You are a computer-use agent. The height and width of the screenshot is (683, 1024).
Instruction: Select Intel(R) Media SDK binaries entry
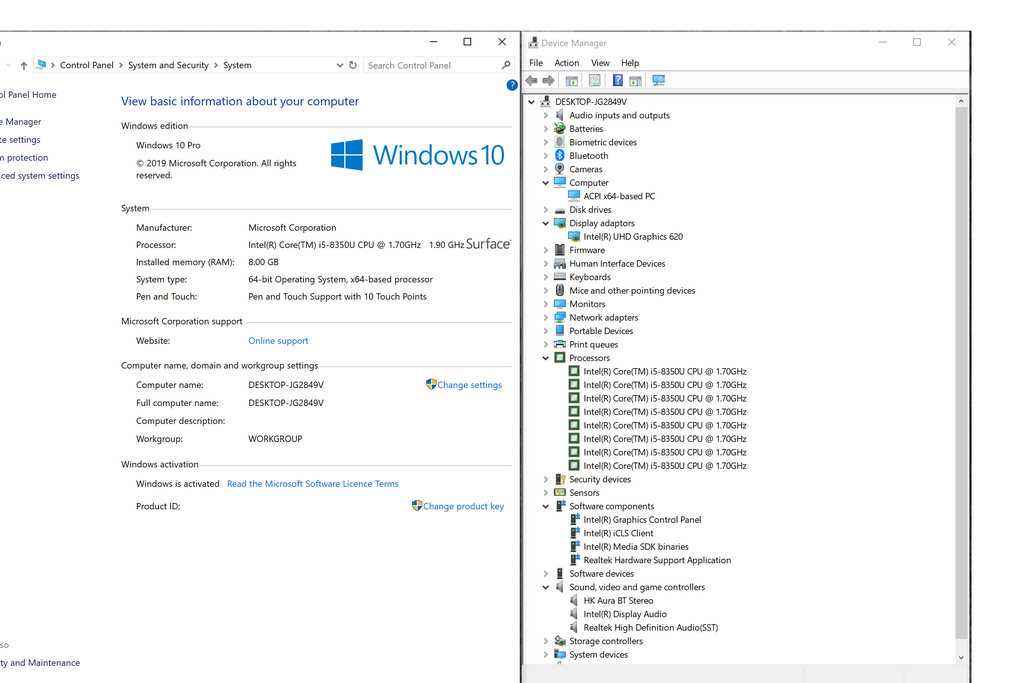click(x=636, y=547)
